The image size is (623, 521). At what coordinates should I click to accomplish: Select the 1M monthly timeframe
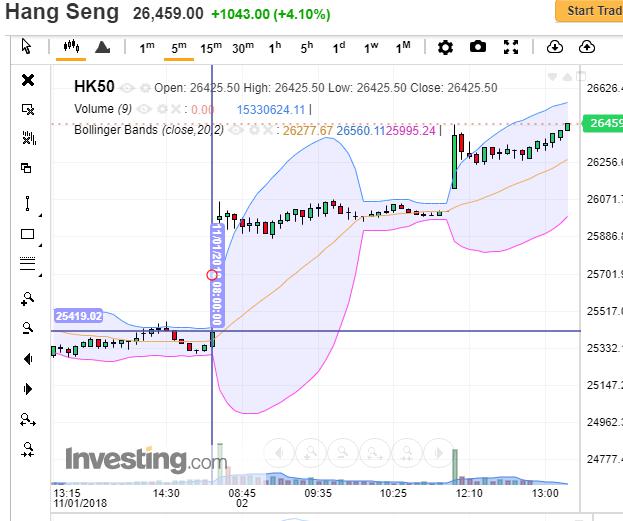403,48
